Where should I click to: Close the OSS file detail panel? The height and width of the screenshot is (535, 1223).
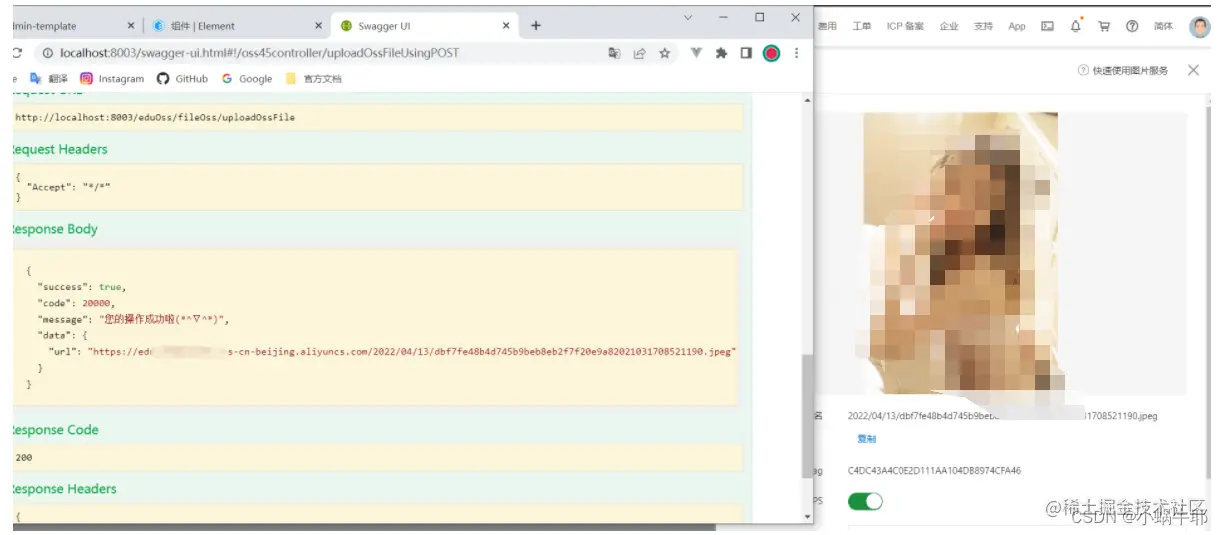click(x=1193, y=70)
